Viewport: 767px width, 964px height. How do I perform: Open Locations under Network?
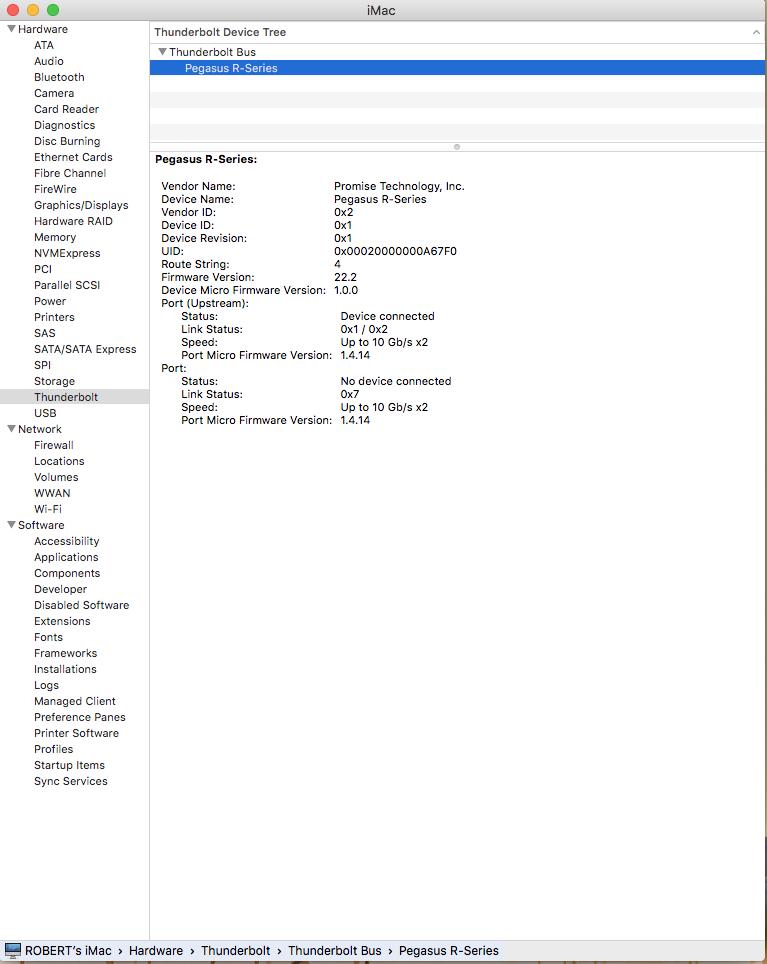click(59, 461)
